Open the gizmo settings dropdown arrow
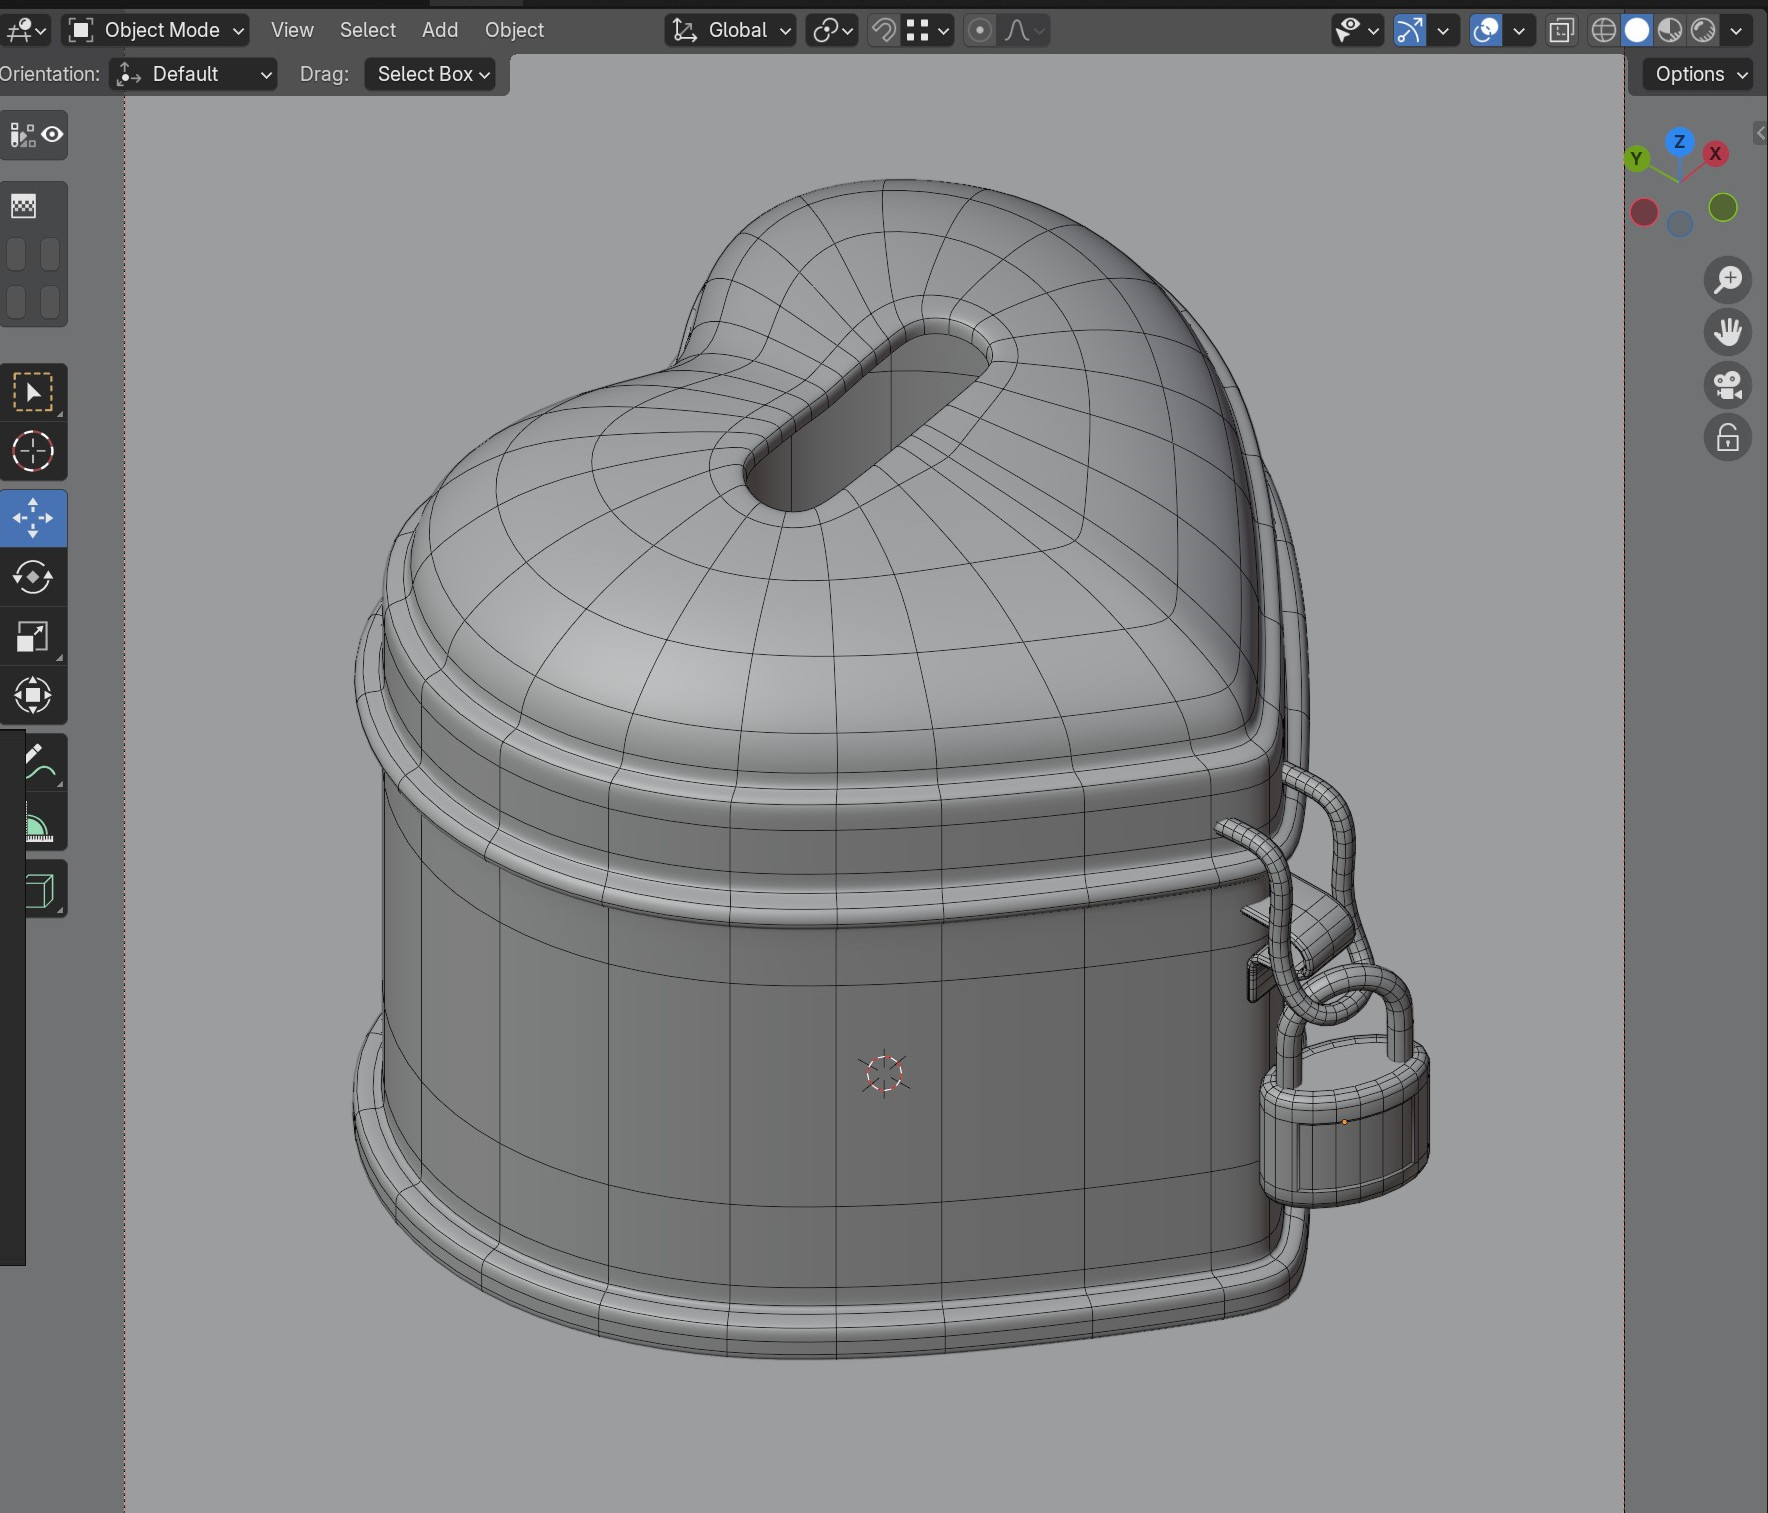1768x1513 pixels. click(x=1443, y=30)
